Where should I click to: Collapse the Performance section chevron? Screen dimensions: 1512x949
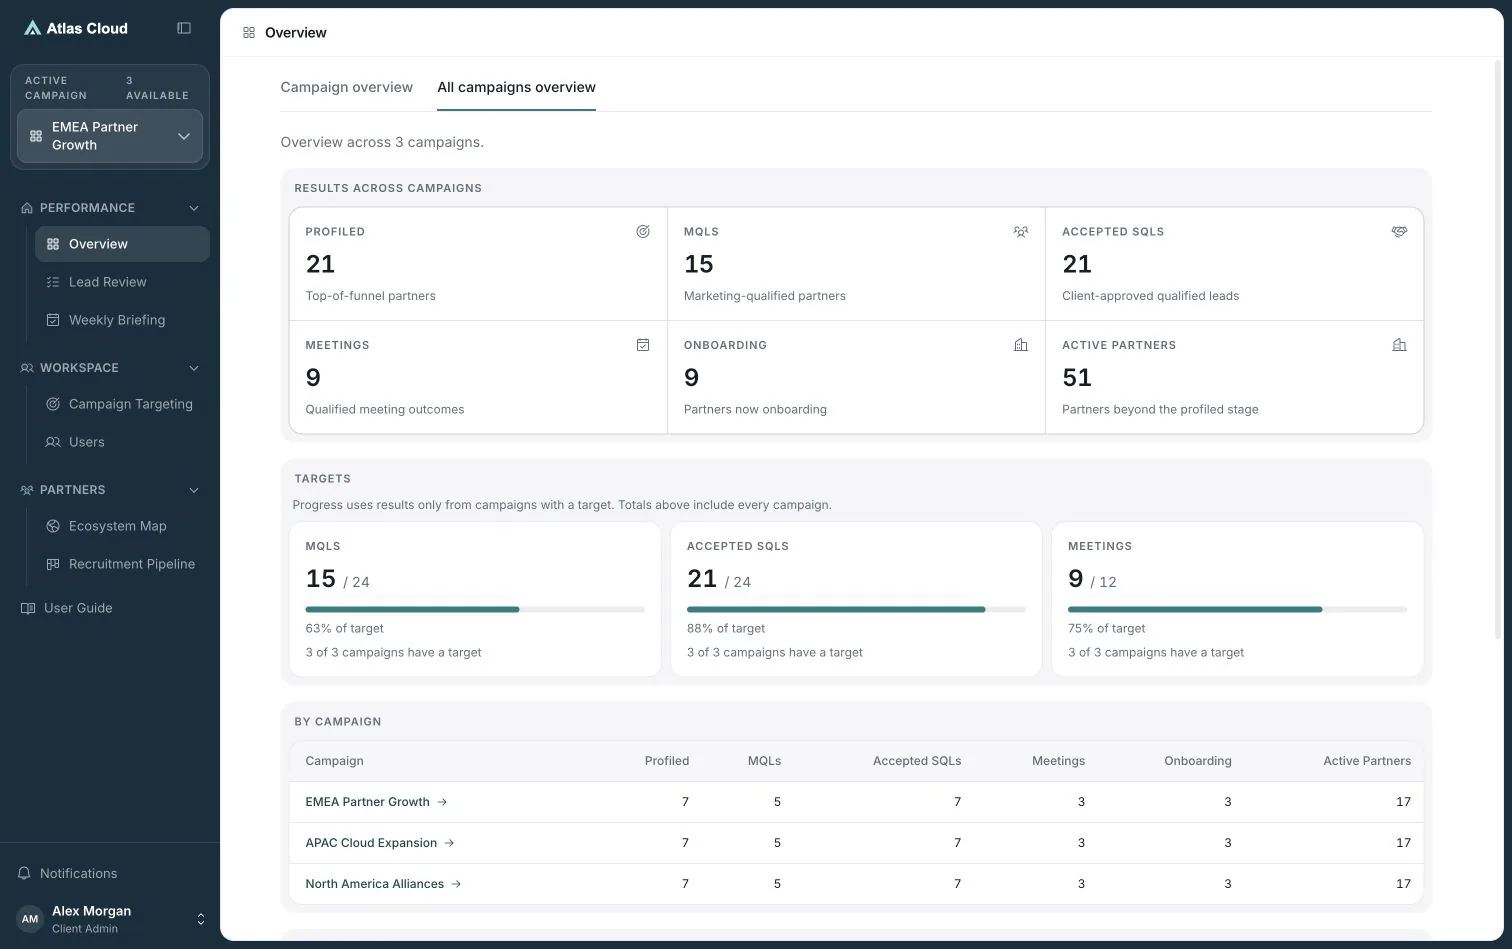[x=194, y=208]
